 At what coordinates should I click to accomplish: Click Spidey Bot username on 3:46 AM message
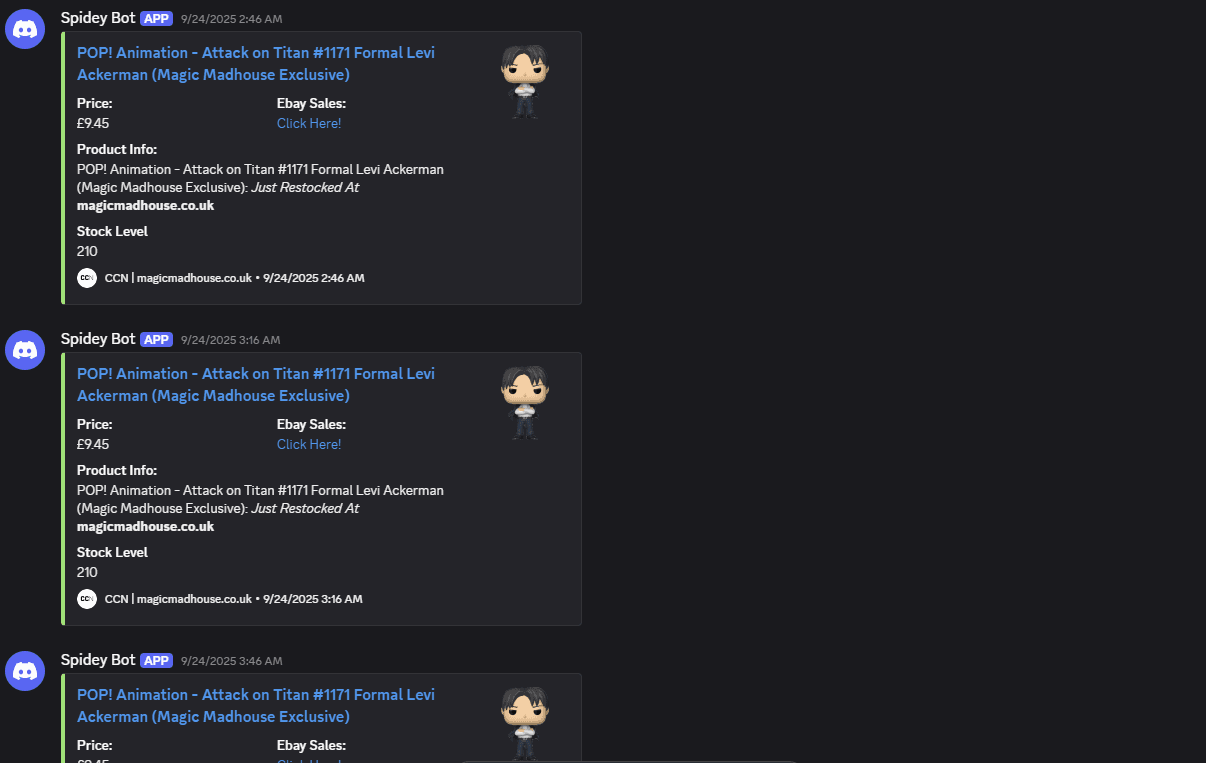pyautogui.click(x=98, y=660)
